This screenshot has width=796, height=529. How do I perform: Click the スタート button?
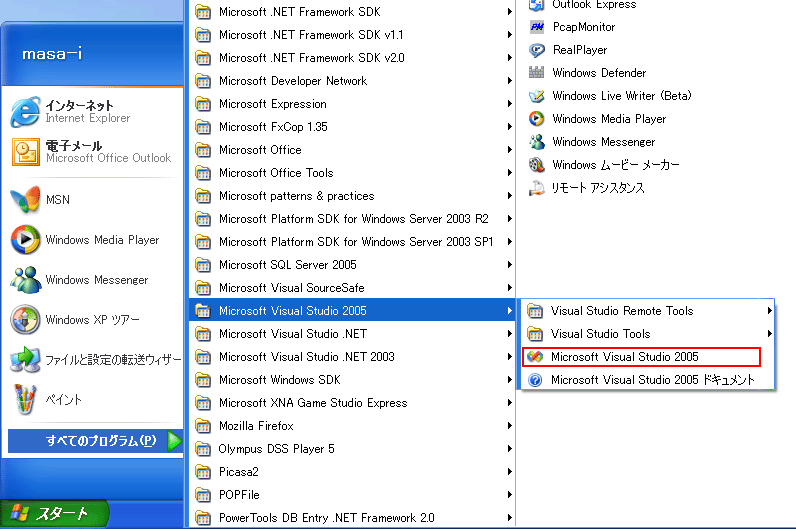coord(54,514)
